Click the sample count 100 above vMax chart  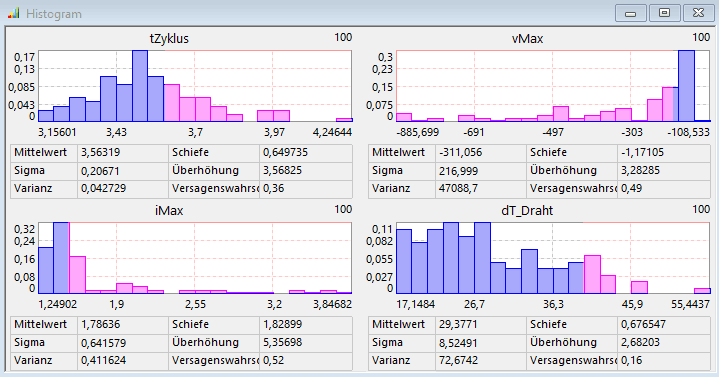(x=701, y=37)
